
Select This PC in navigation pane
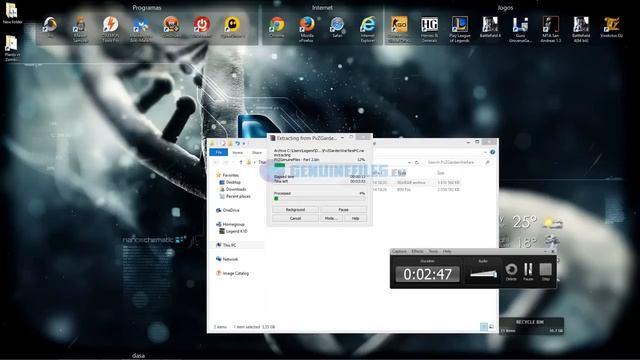click(x=226, y=245)
